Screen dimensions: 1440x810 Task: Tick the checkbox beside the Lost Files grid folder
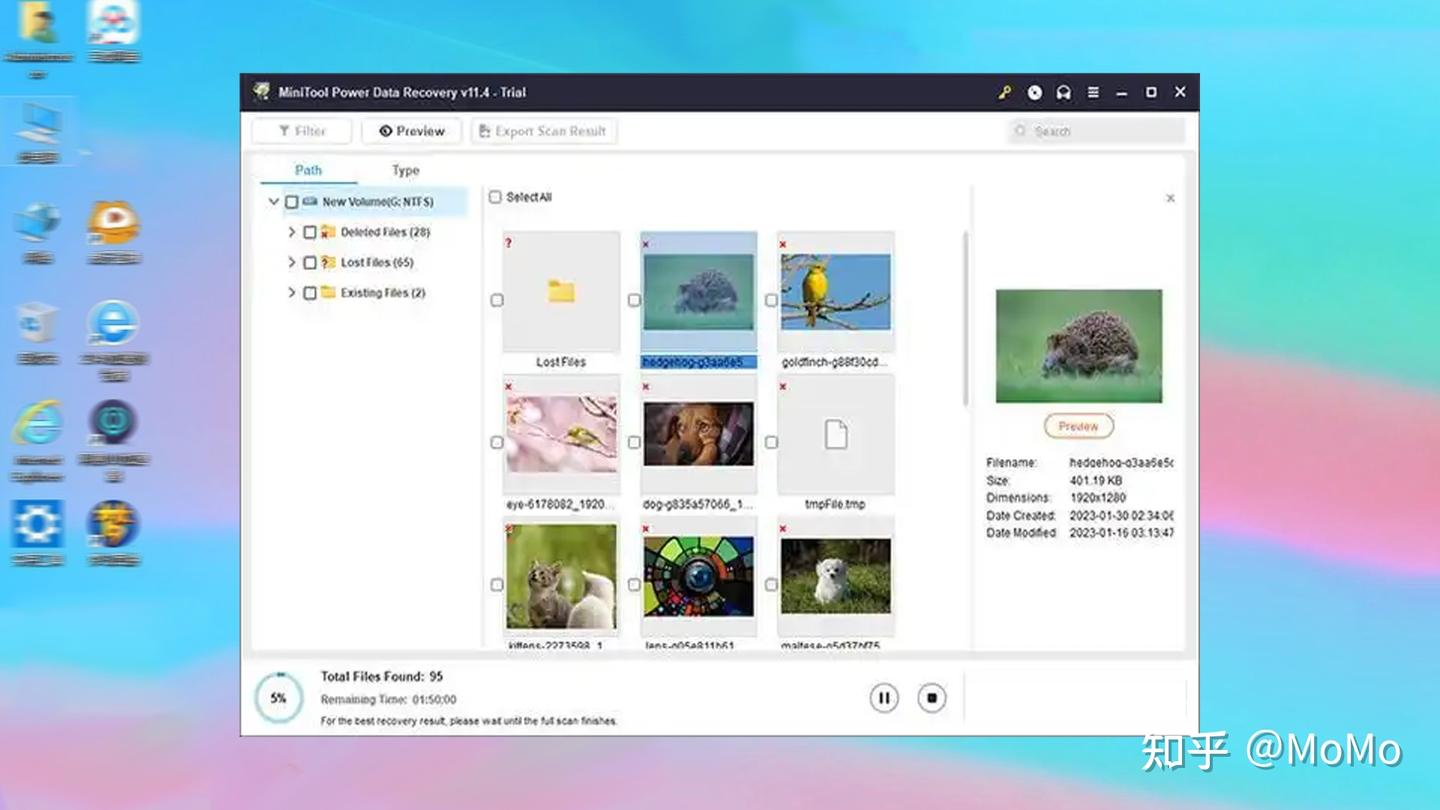(x=497, y=300)
